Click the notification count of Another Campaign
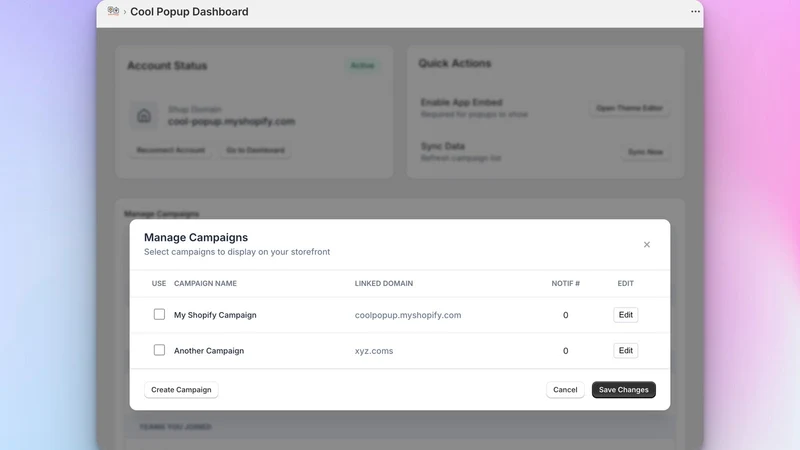 click(x=565, y=351)
